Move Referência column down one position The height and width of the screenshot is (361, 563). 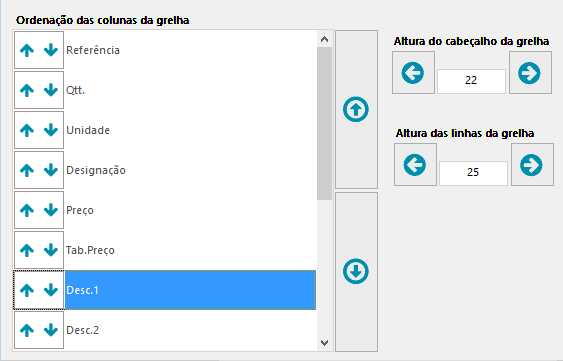click(x=51, y=50)
